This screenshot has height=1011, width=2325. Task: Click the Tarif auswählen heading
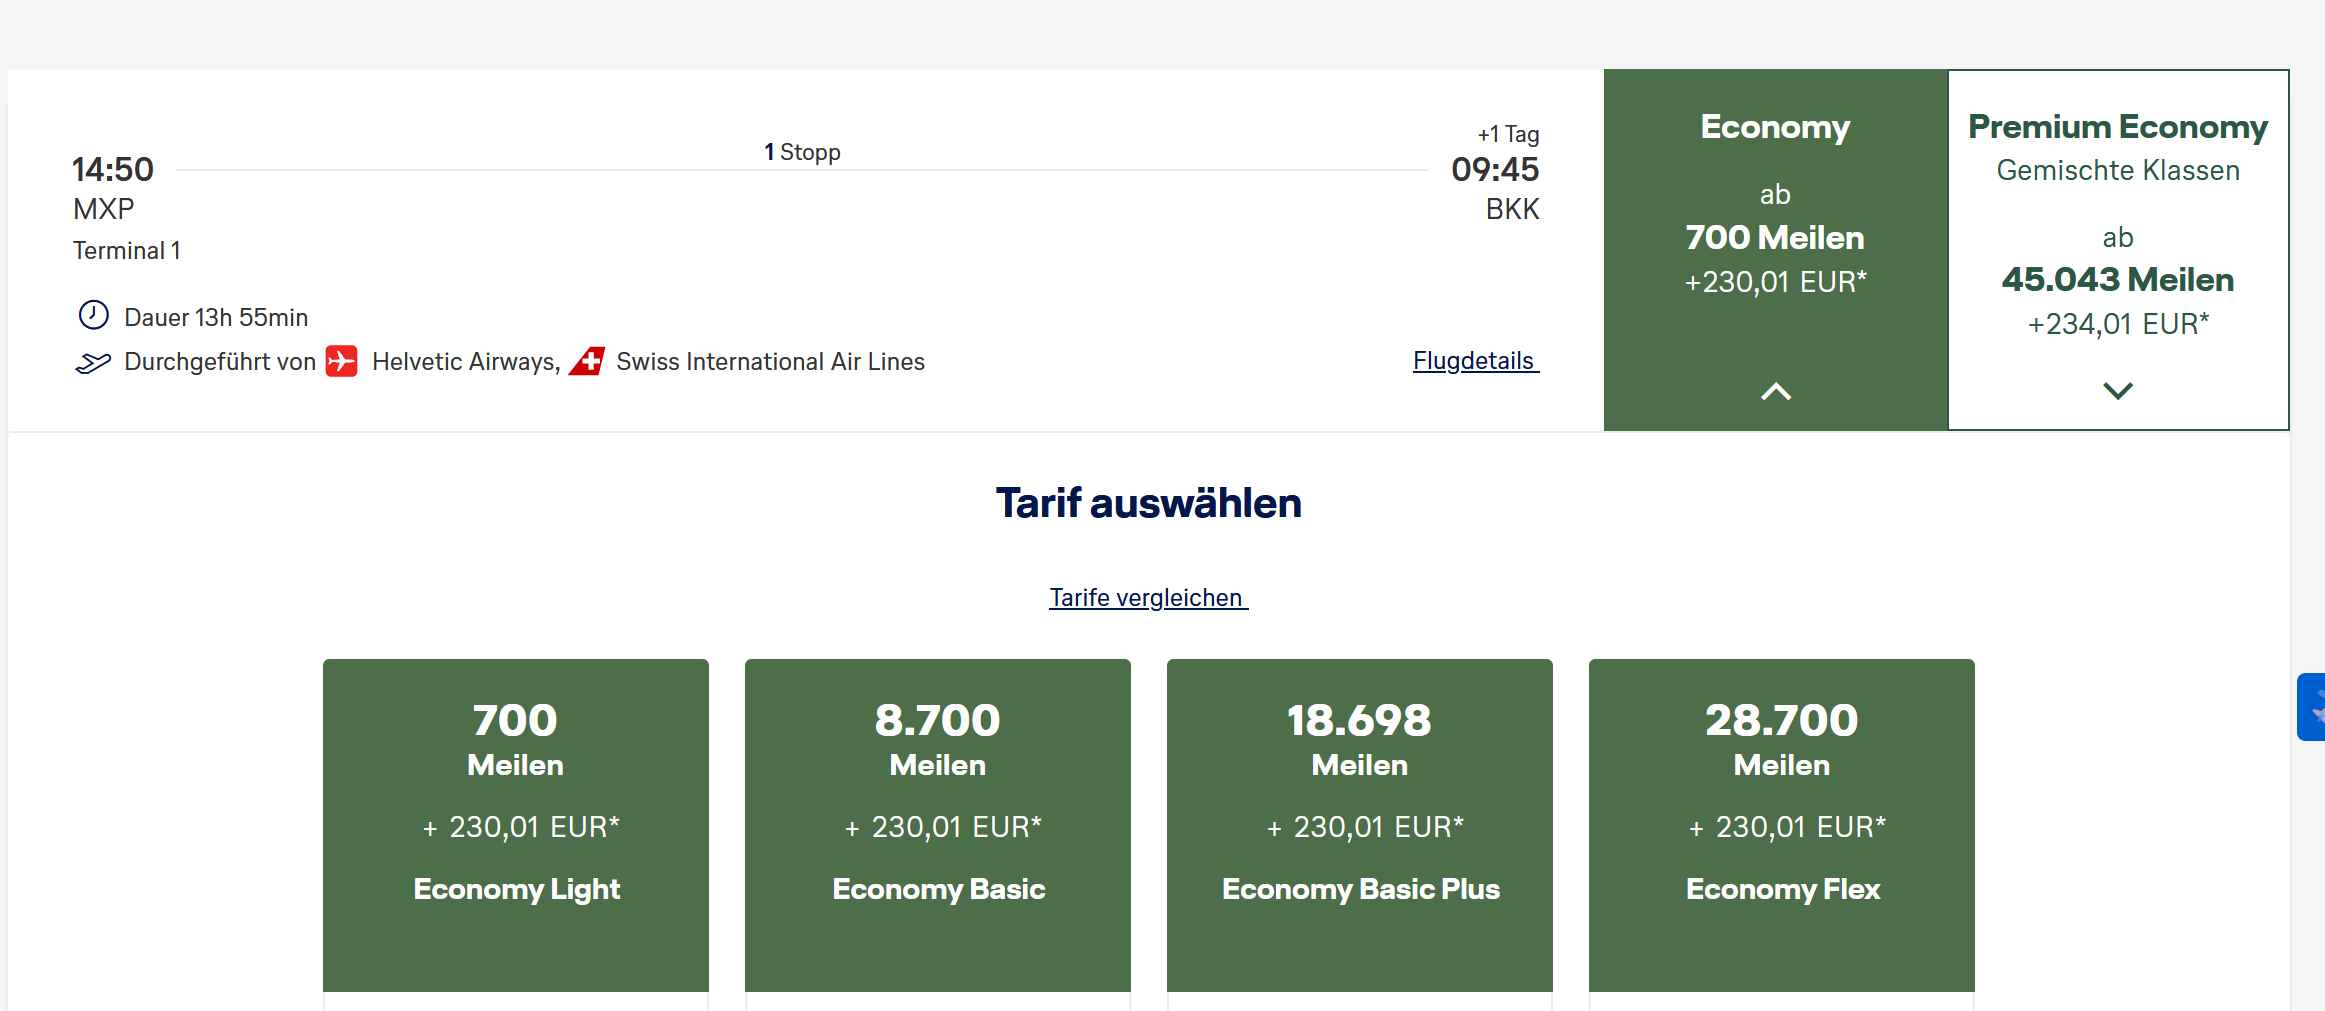click(1149, 503)
